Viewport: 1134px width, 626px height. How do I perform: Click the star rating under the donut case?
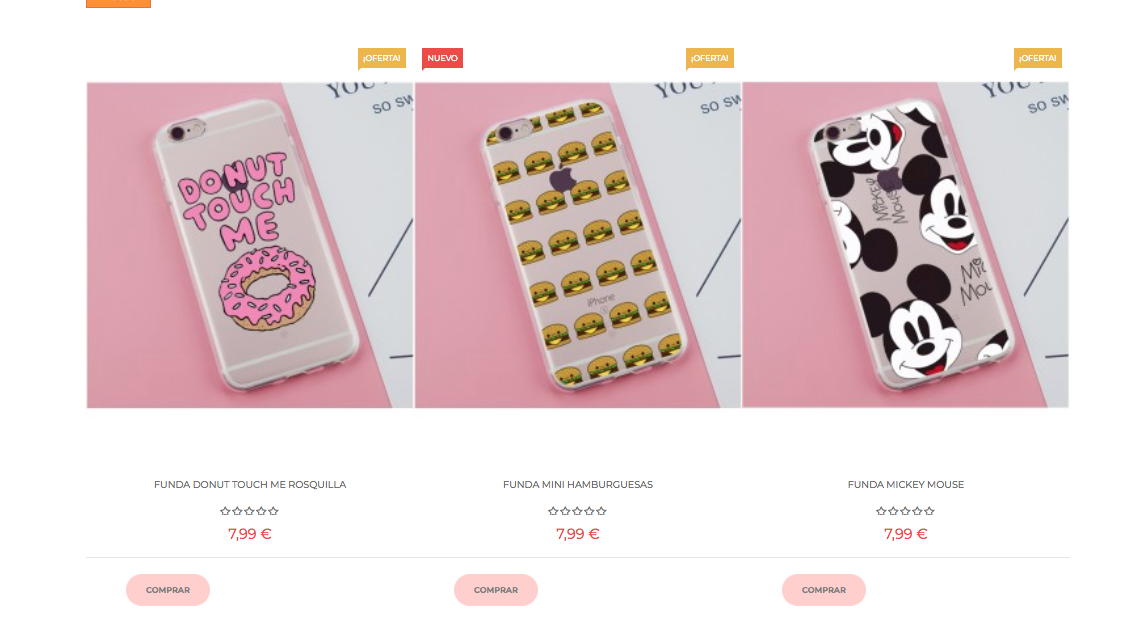(x=250, y=511)
